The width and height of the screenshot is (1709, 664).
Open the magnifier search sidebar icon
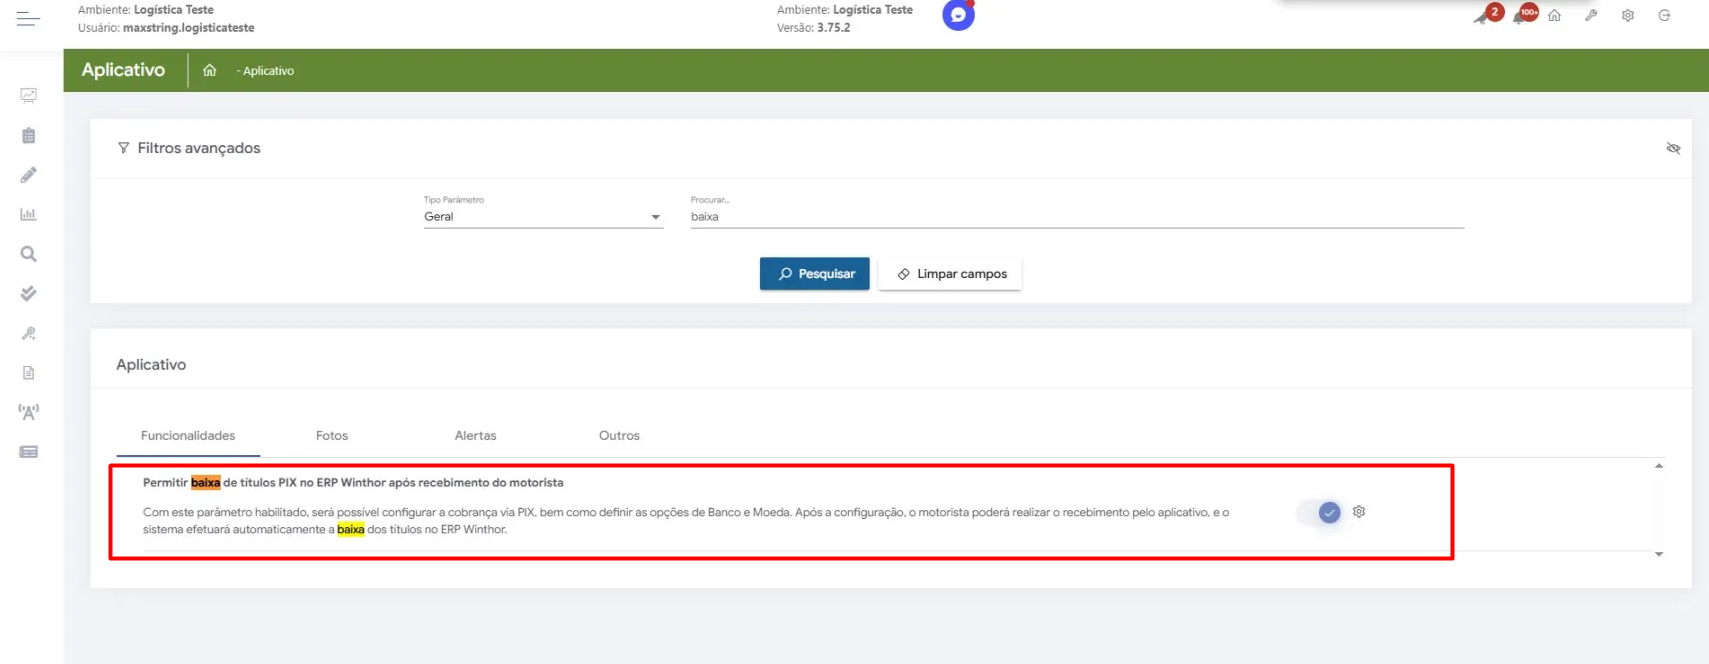[x=29, y=254]
